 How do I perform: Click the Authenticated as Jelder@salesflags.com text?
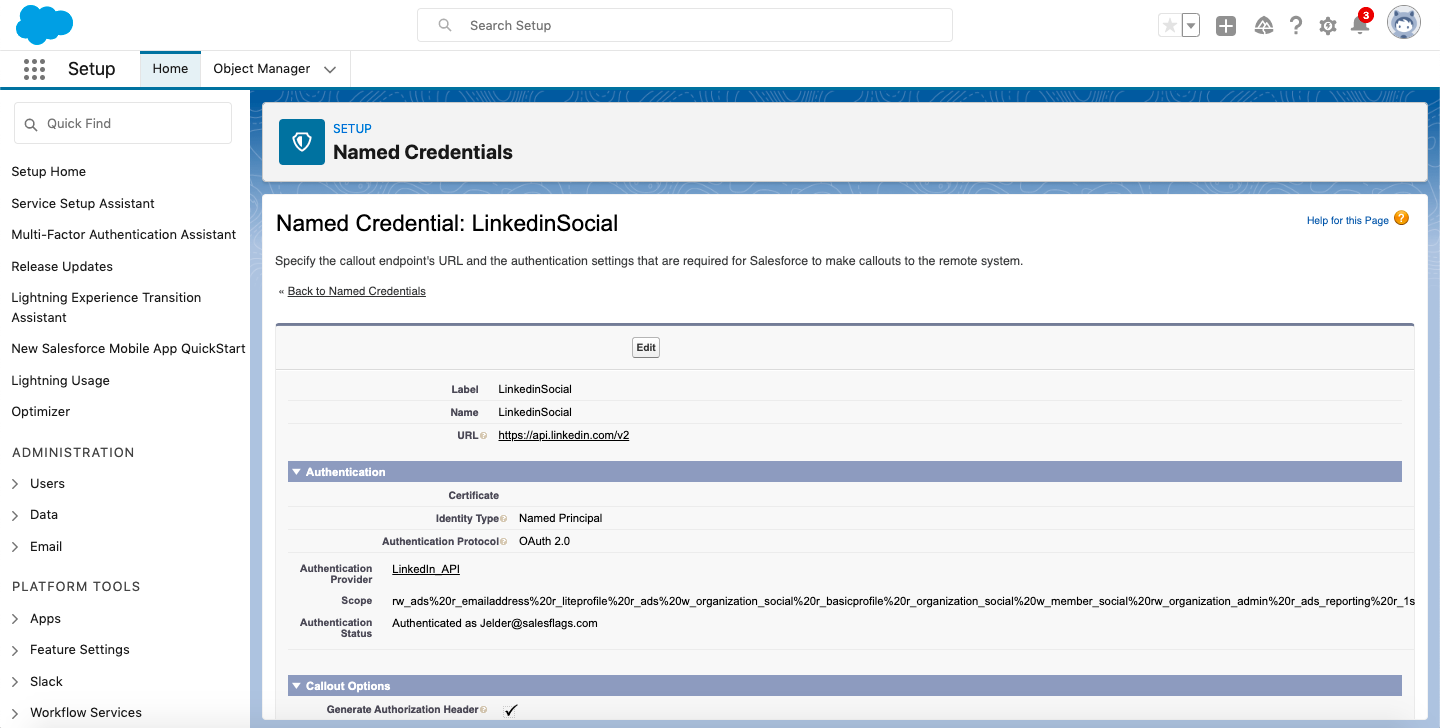[495, 623]
